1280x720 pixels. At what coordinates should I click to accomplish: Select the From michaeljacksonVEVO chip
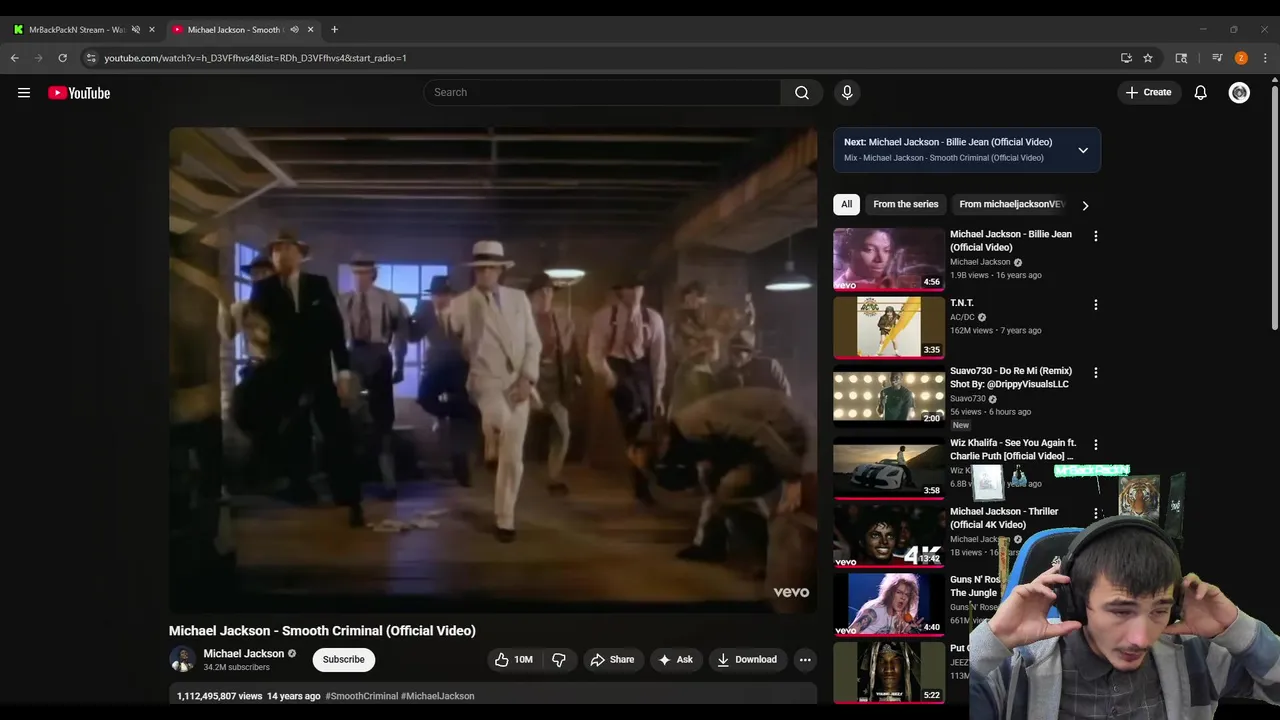1012,204
